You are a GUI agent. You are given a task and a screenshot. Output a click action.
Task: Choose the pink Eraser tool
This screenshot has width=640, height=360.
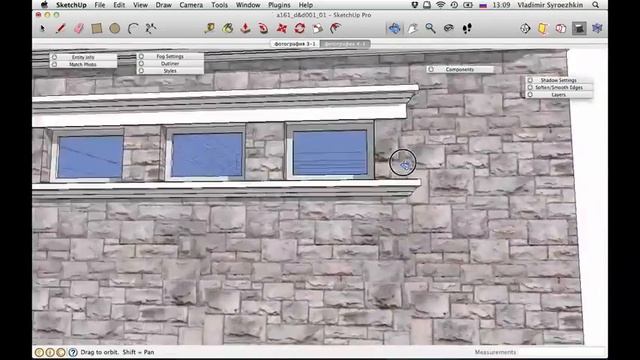click(79, 28)
